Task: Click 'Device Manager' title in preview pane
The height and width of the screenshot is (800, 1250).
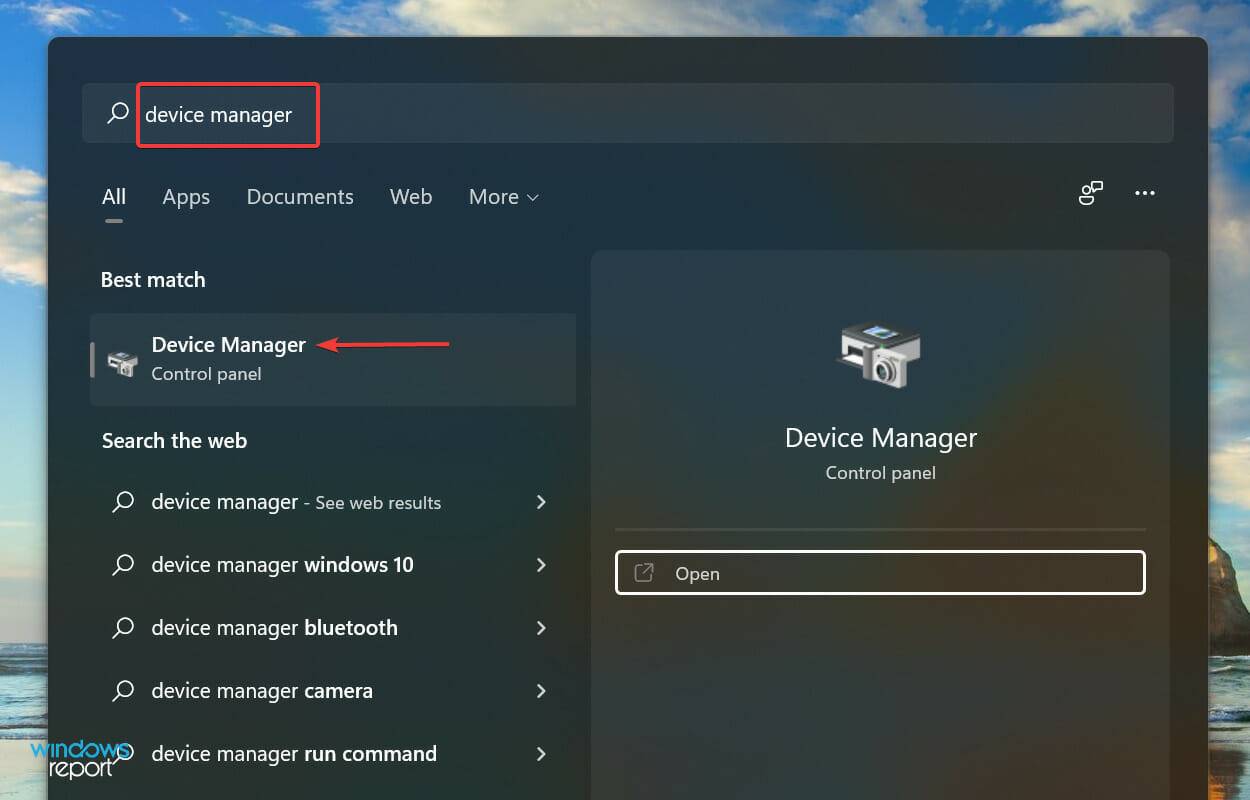Action: pos(881,438)
